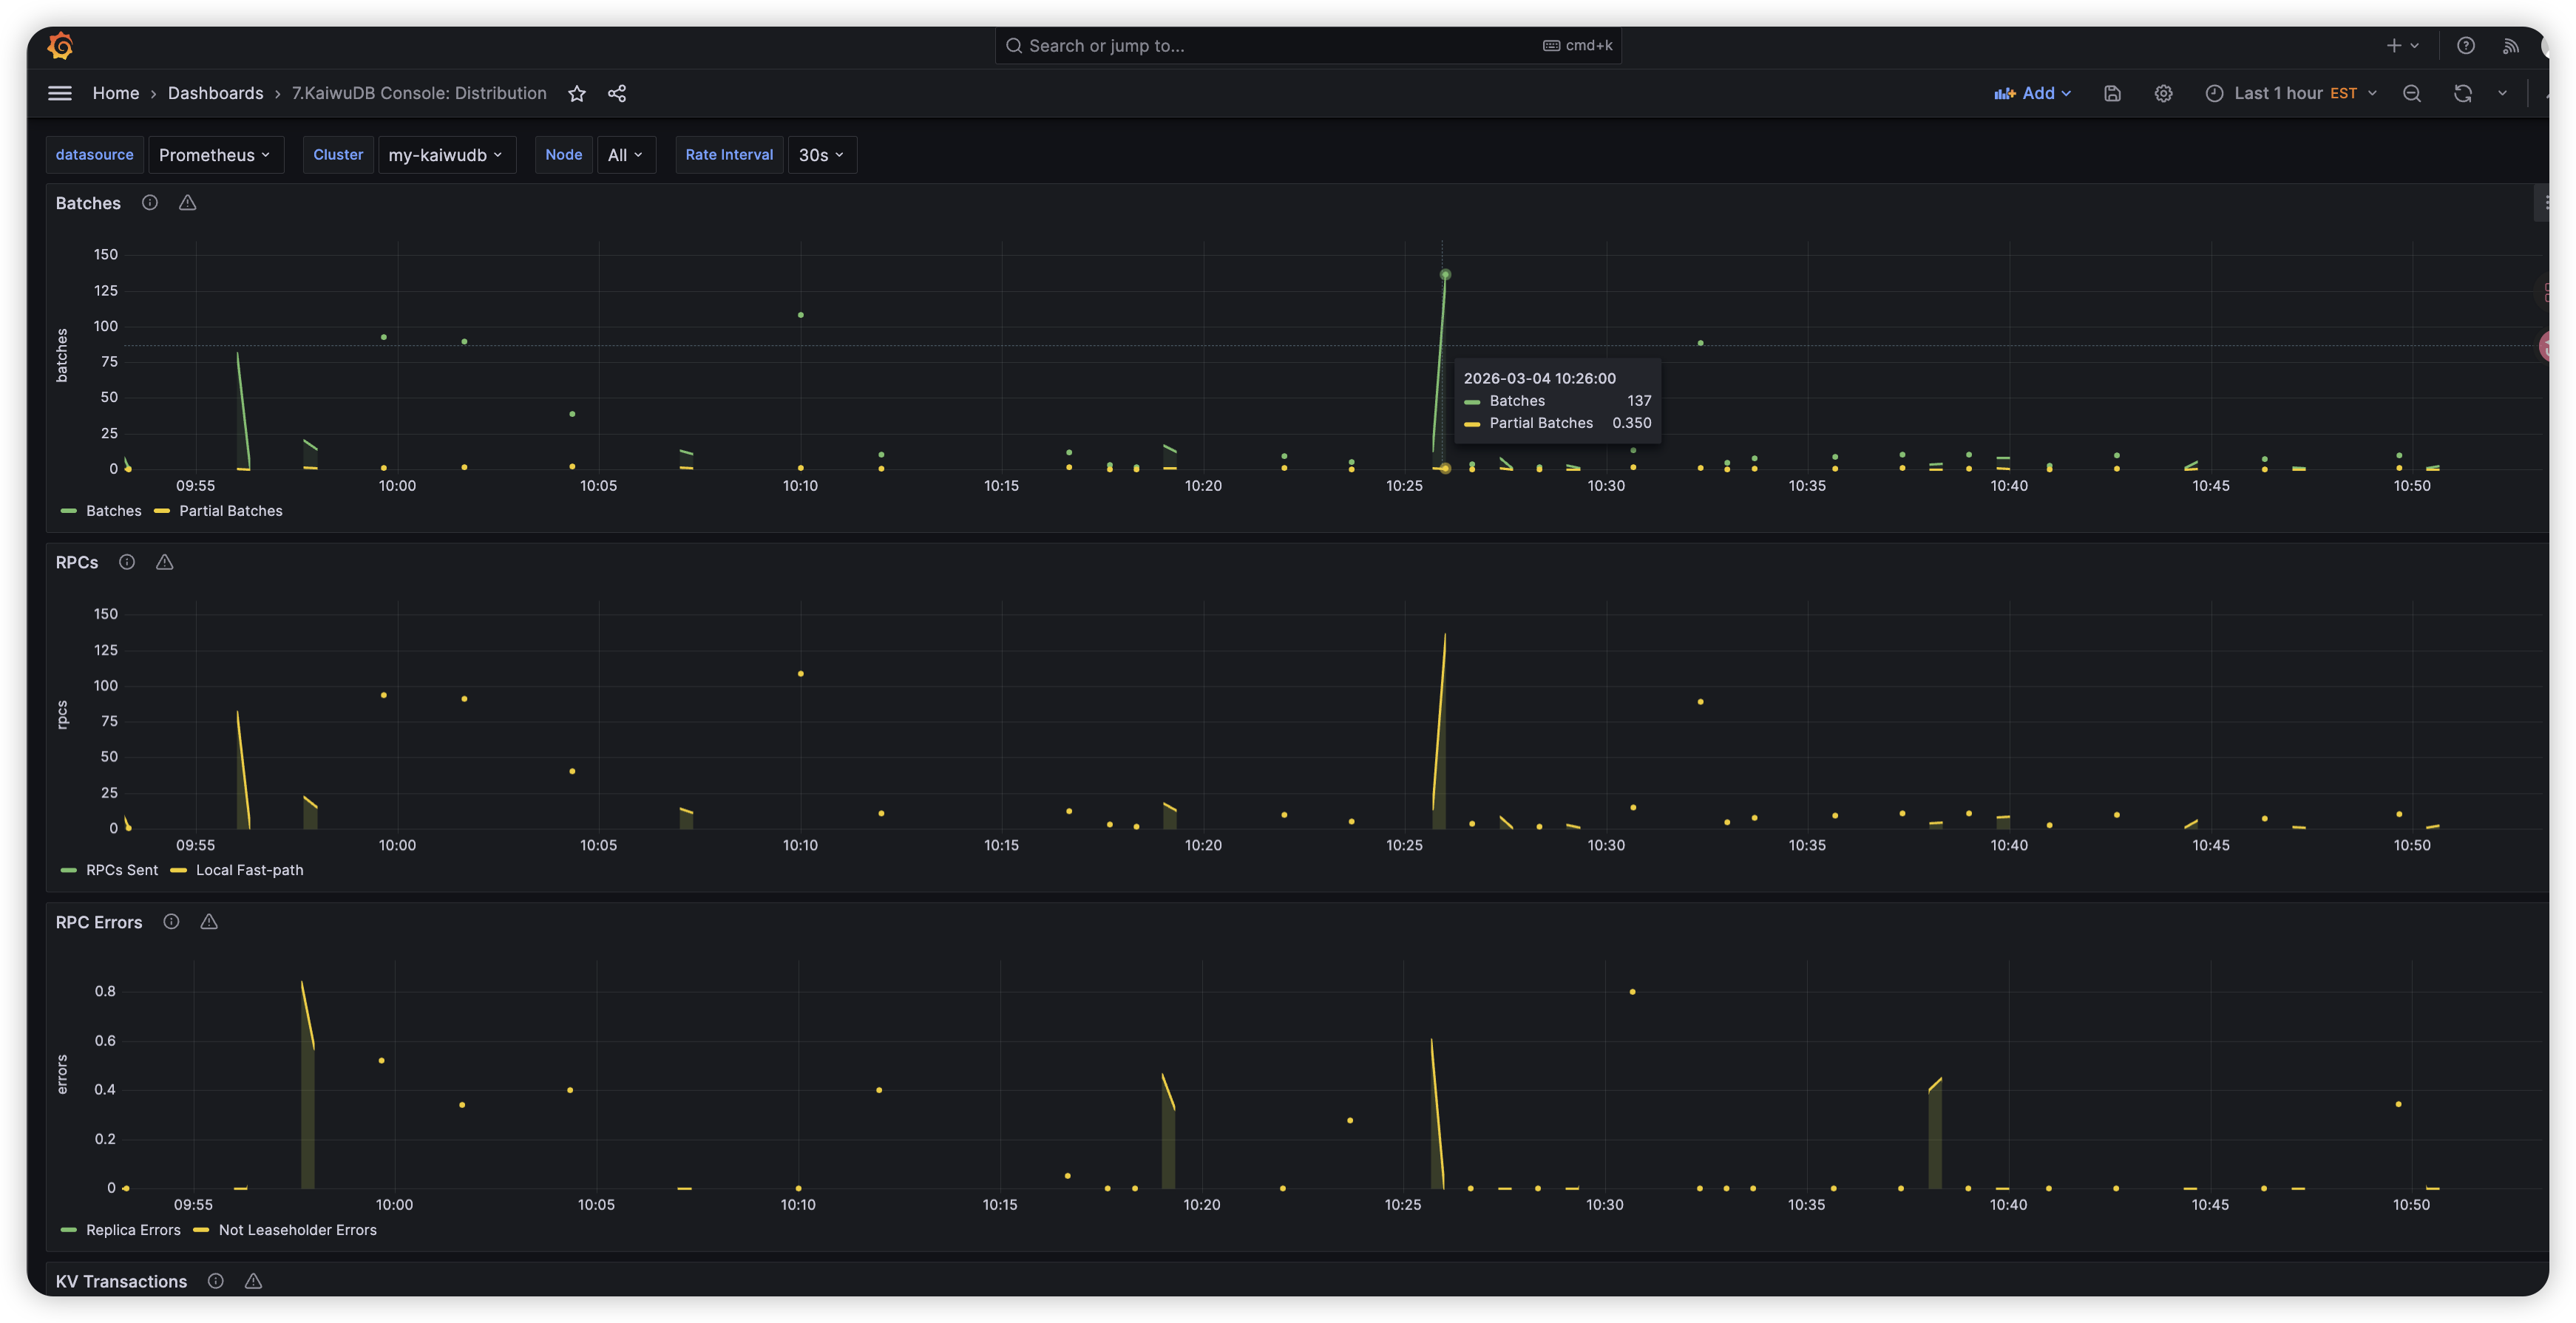This screenshot has height=1323, width=2576.
Task: Open the hamburger navigation menu
Action: coord(60,93)
